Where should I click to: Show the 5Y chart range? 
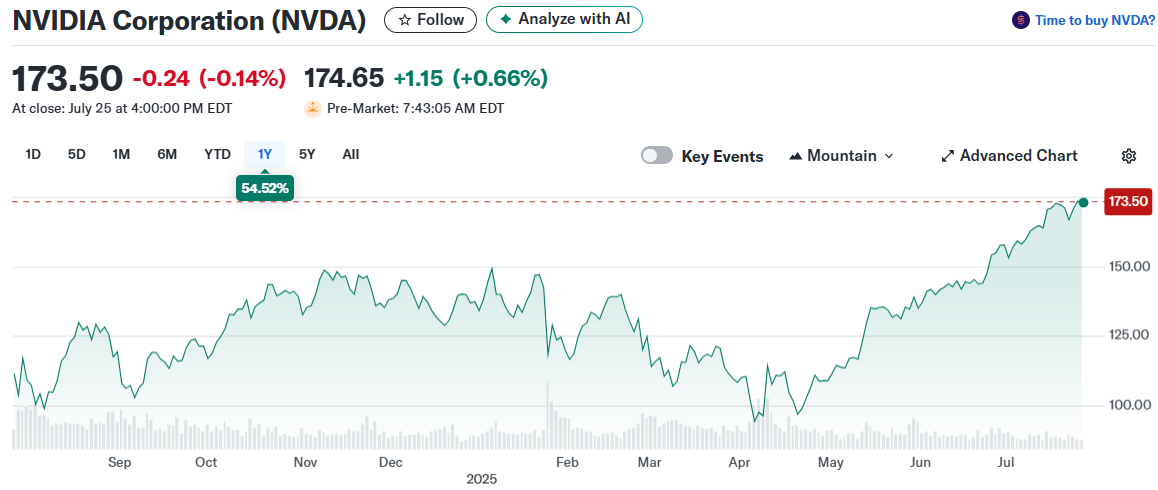tap(307, 154)
